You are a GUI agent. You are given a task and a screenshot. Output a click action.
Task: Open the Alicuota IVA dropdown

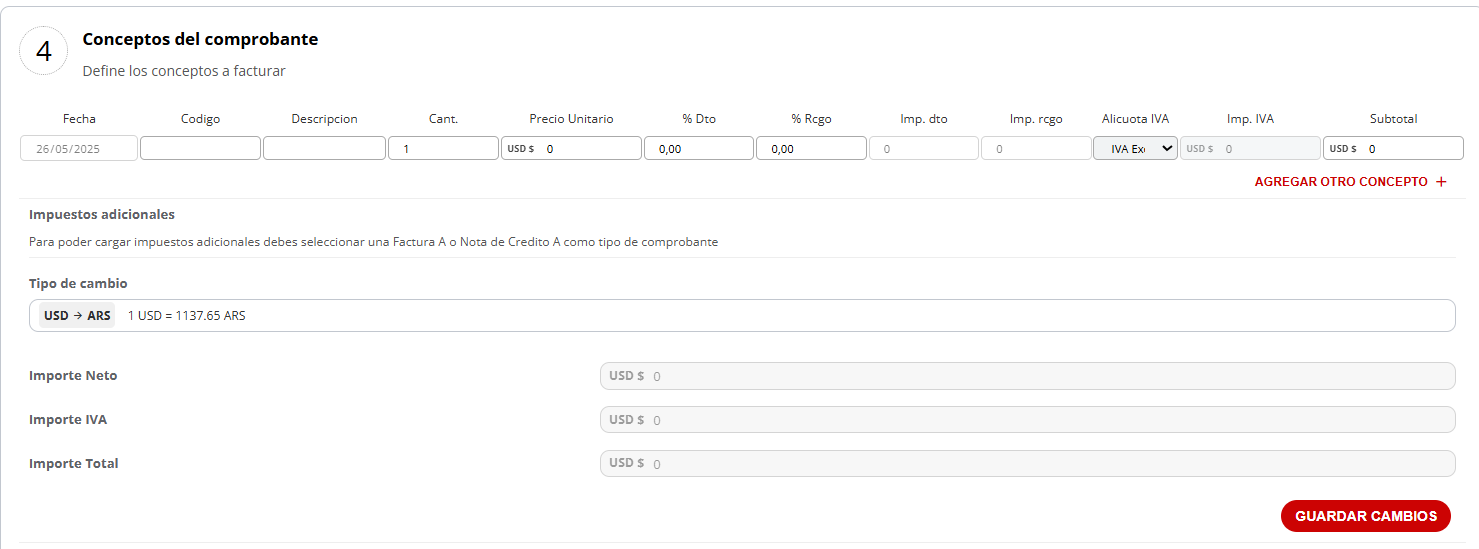1135,148
